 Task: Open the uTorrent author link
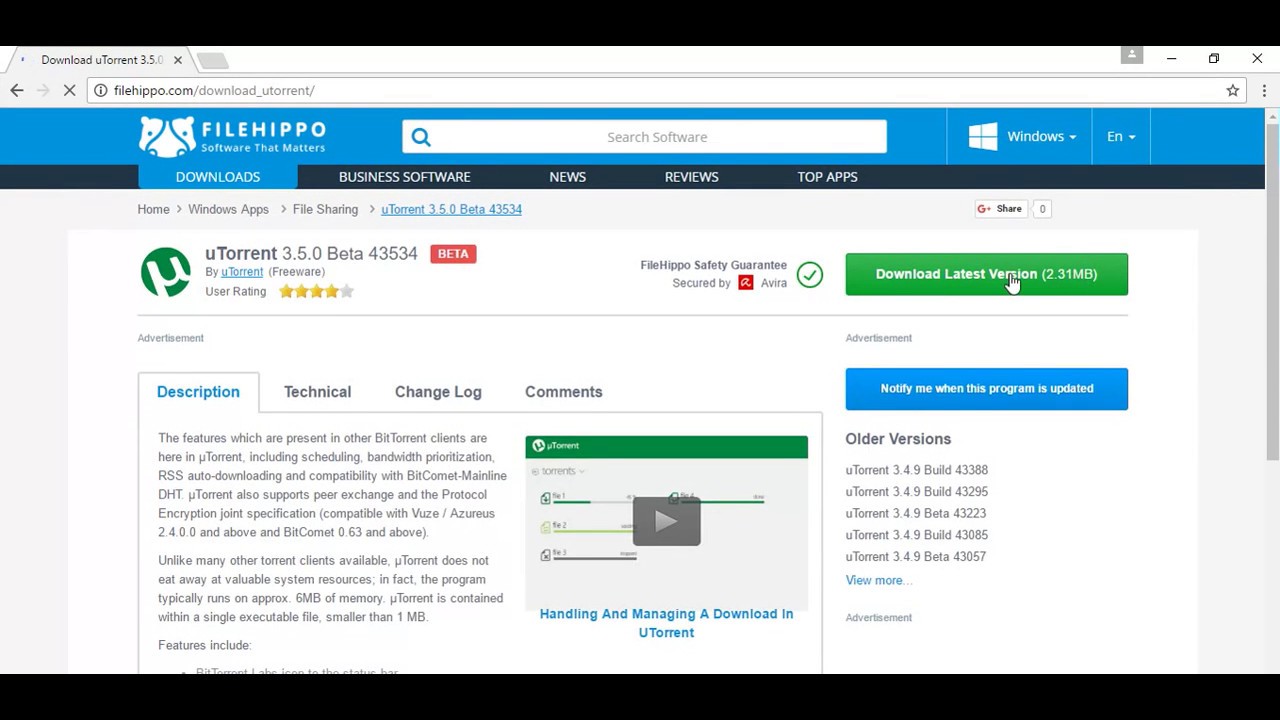[x=242, y=272]
